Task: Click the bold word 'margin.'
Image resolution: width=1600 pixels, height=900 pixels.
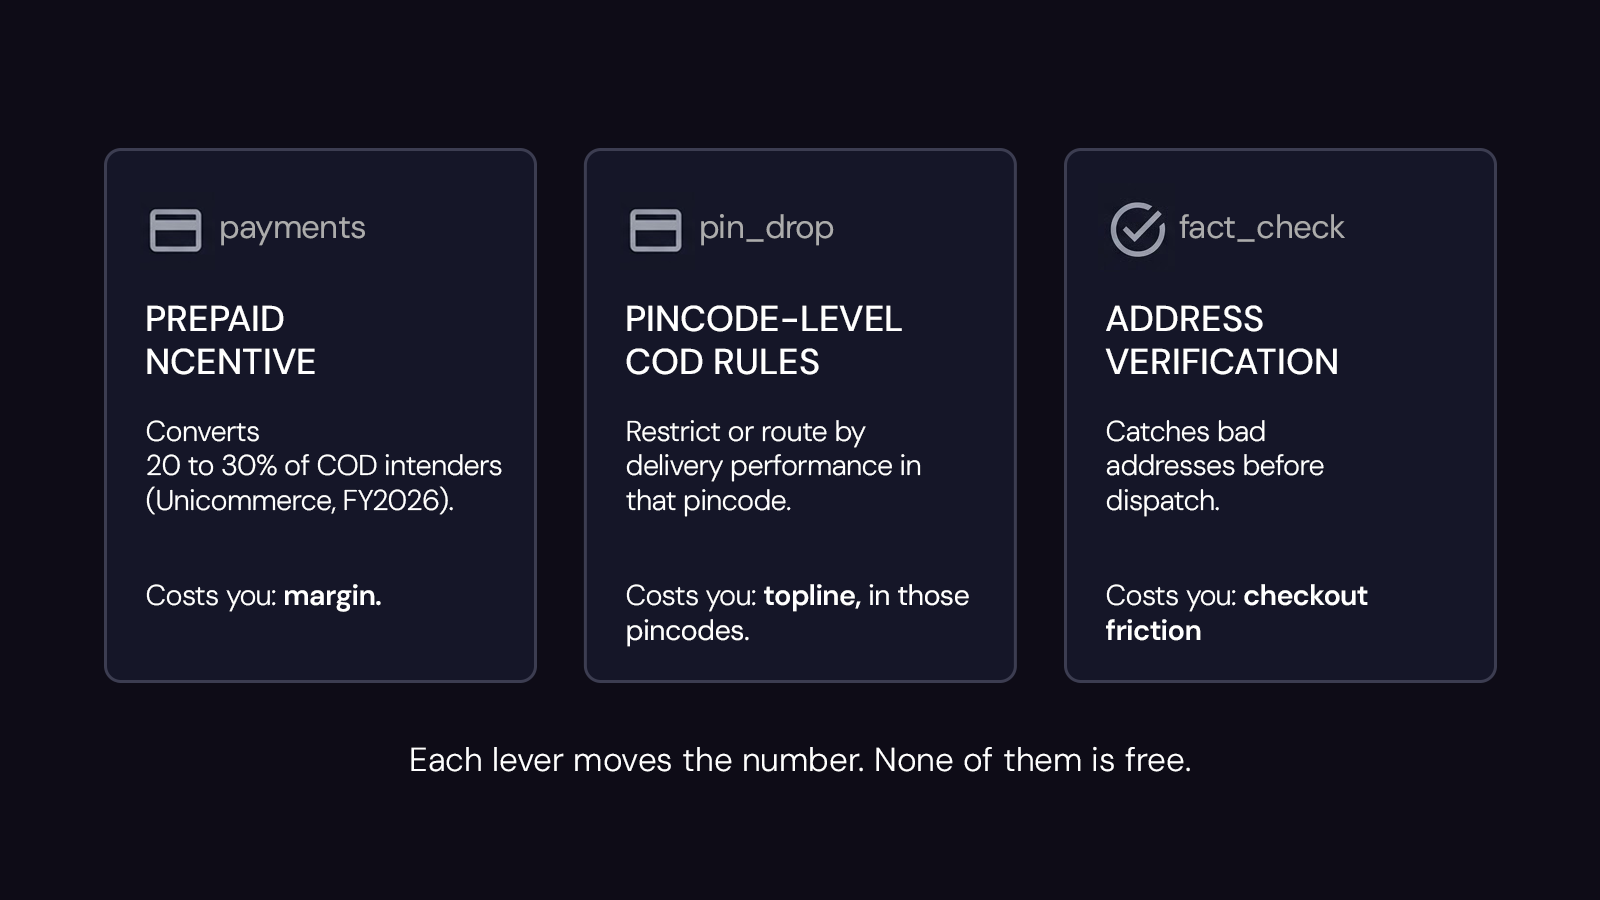Action: [x=332, y=596]
